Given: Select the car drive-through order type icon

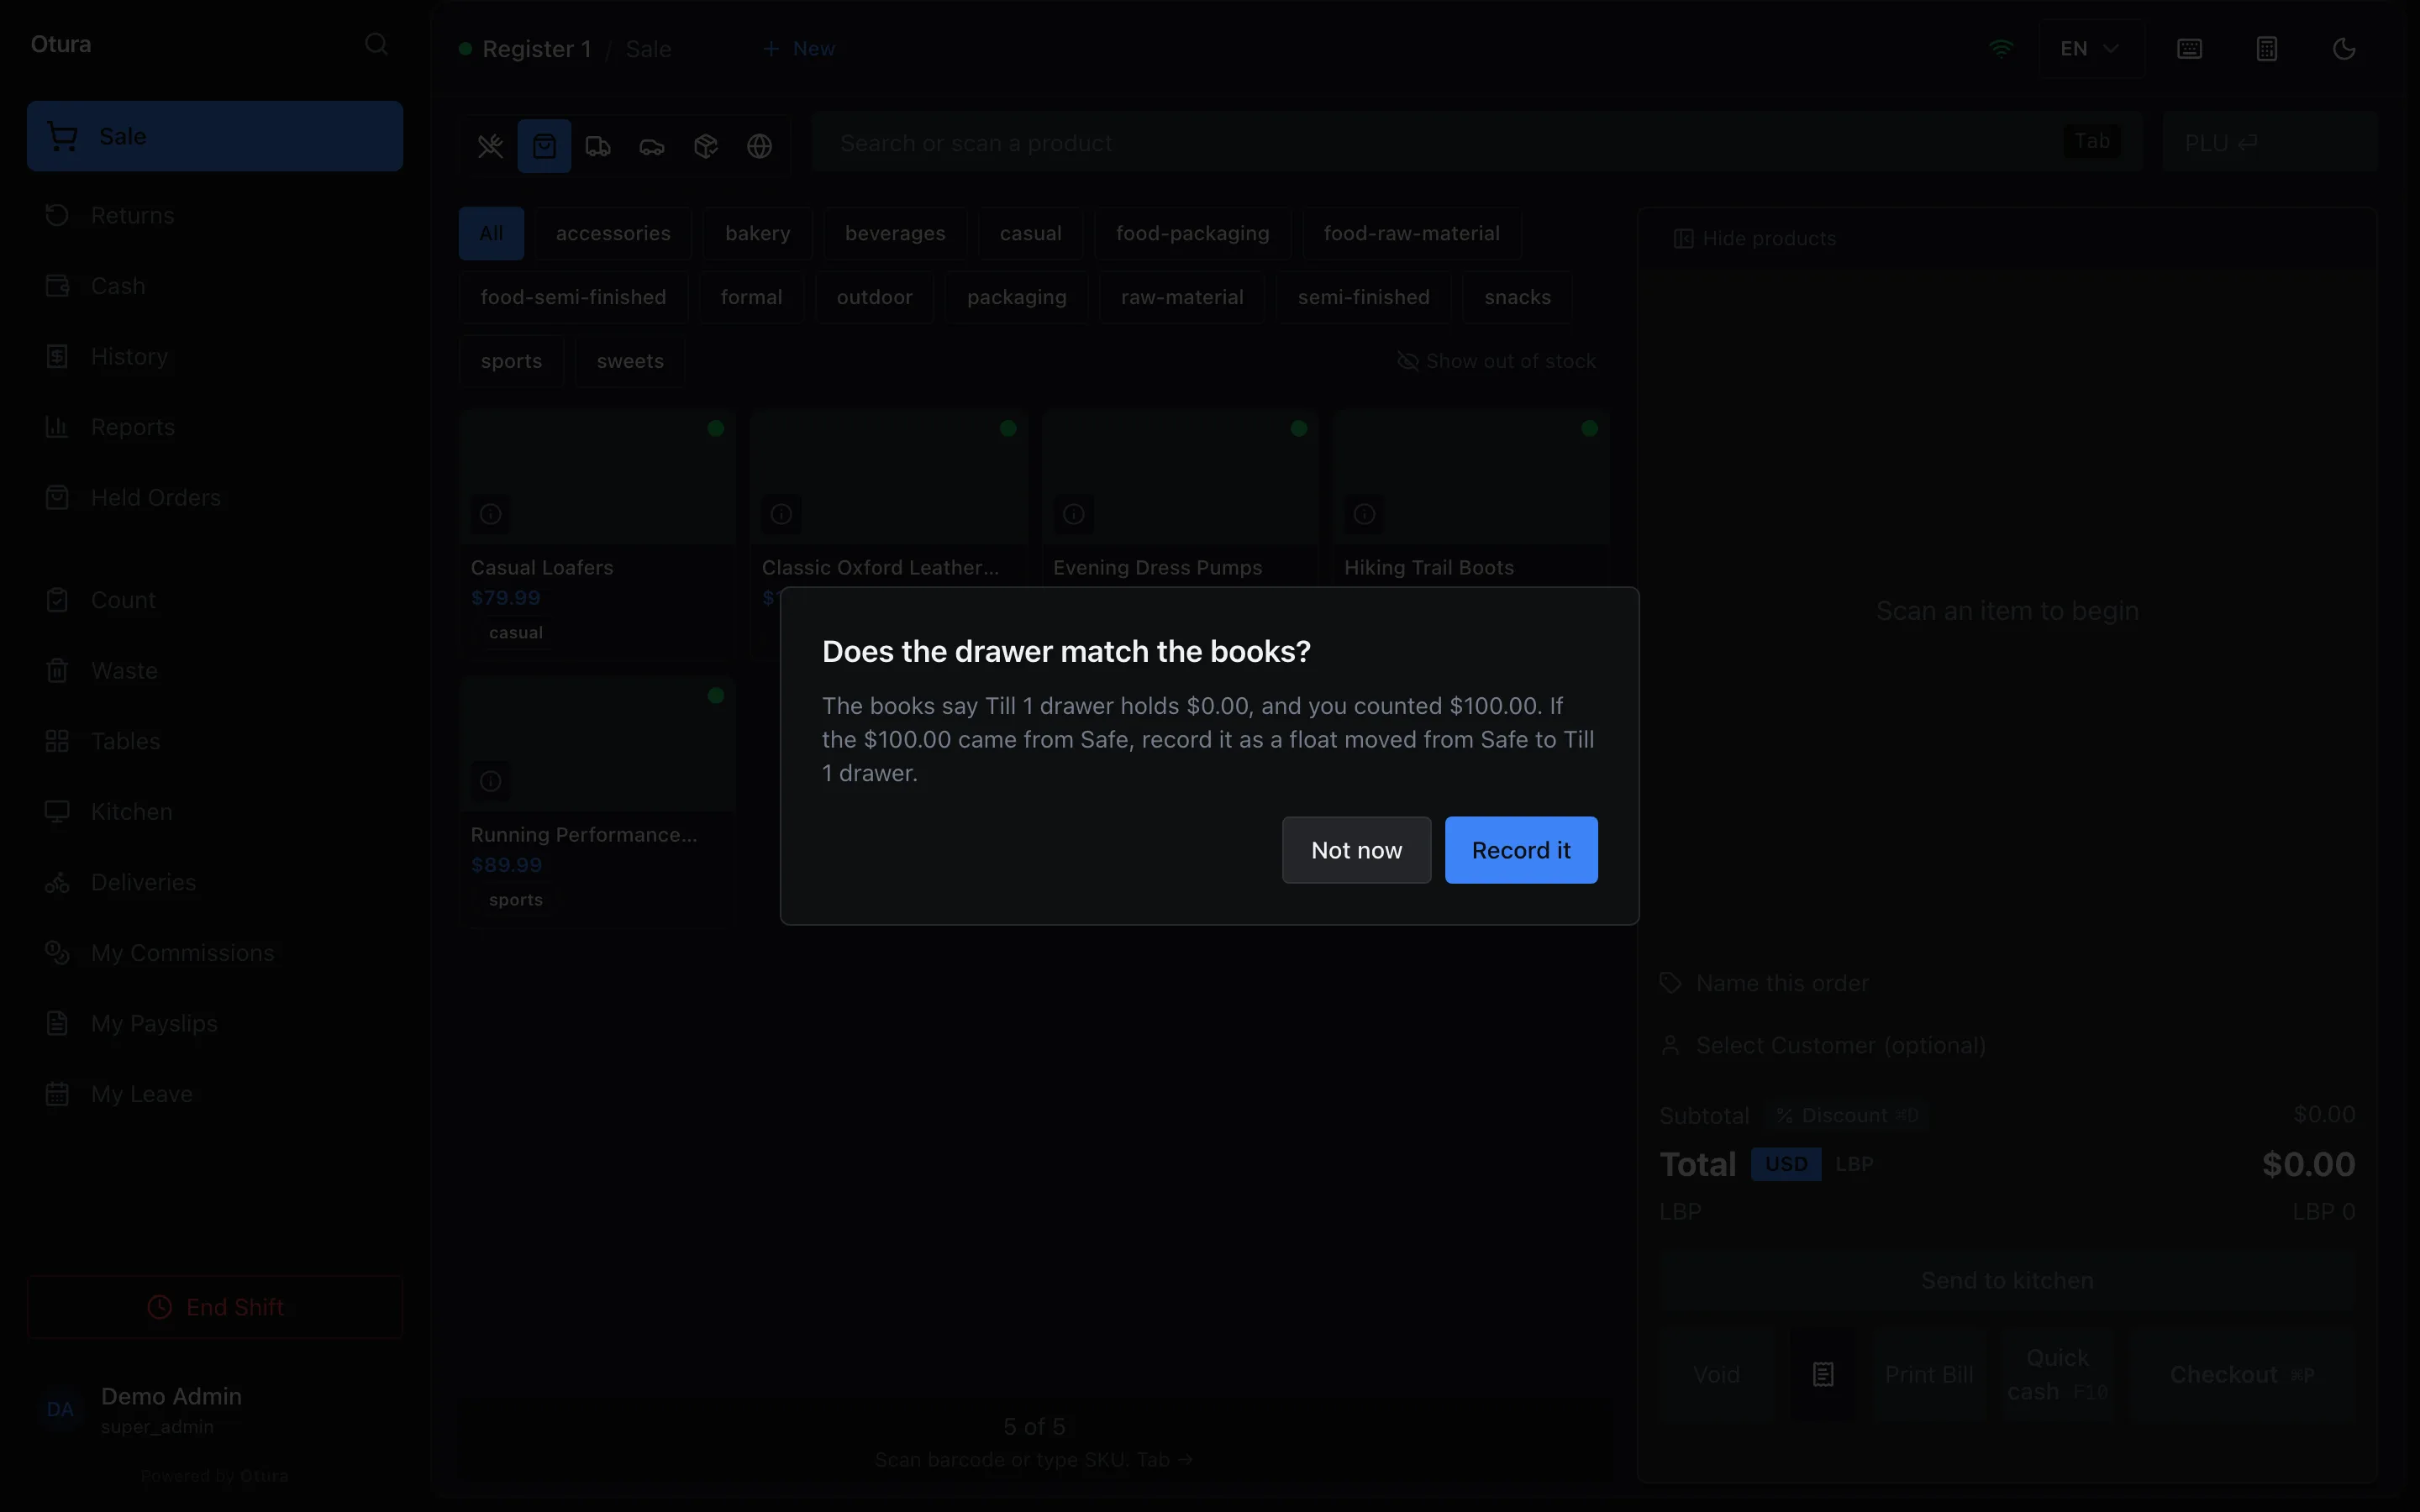Looking at the screenshot, I should click(x=652, y=146).
